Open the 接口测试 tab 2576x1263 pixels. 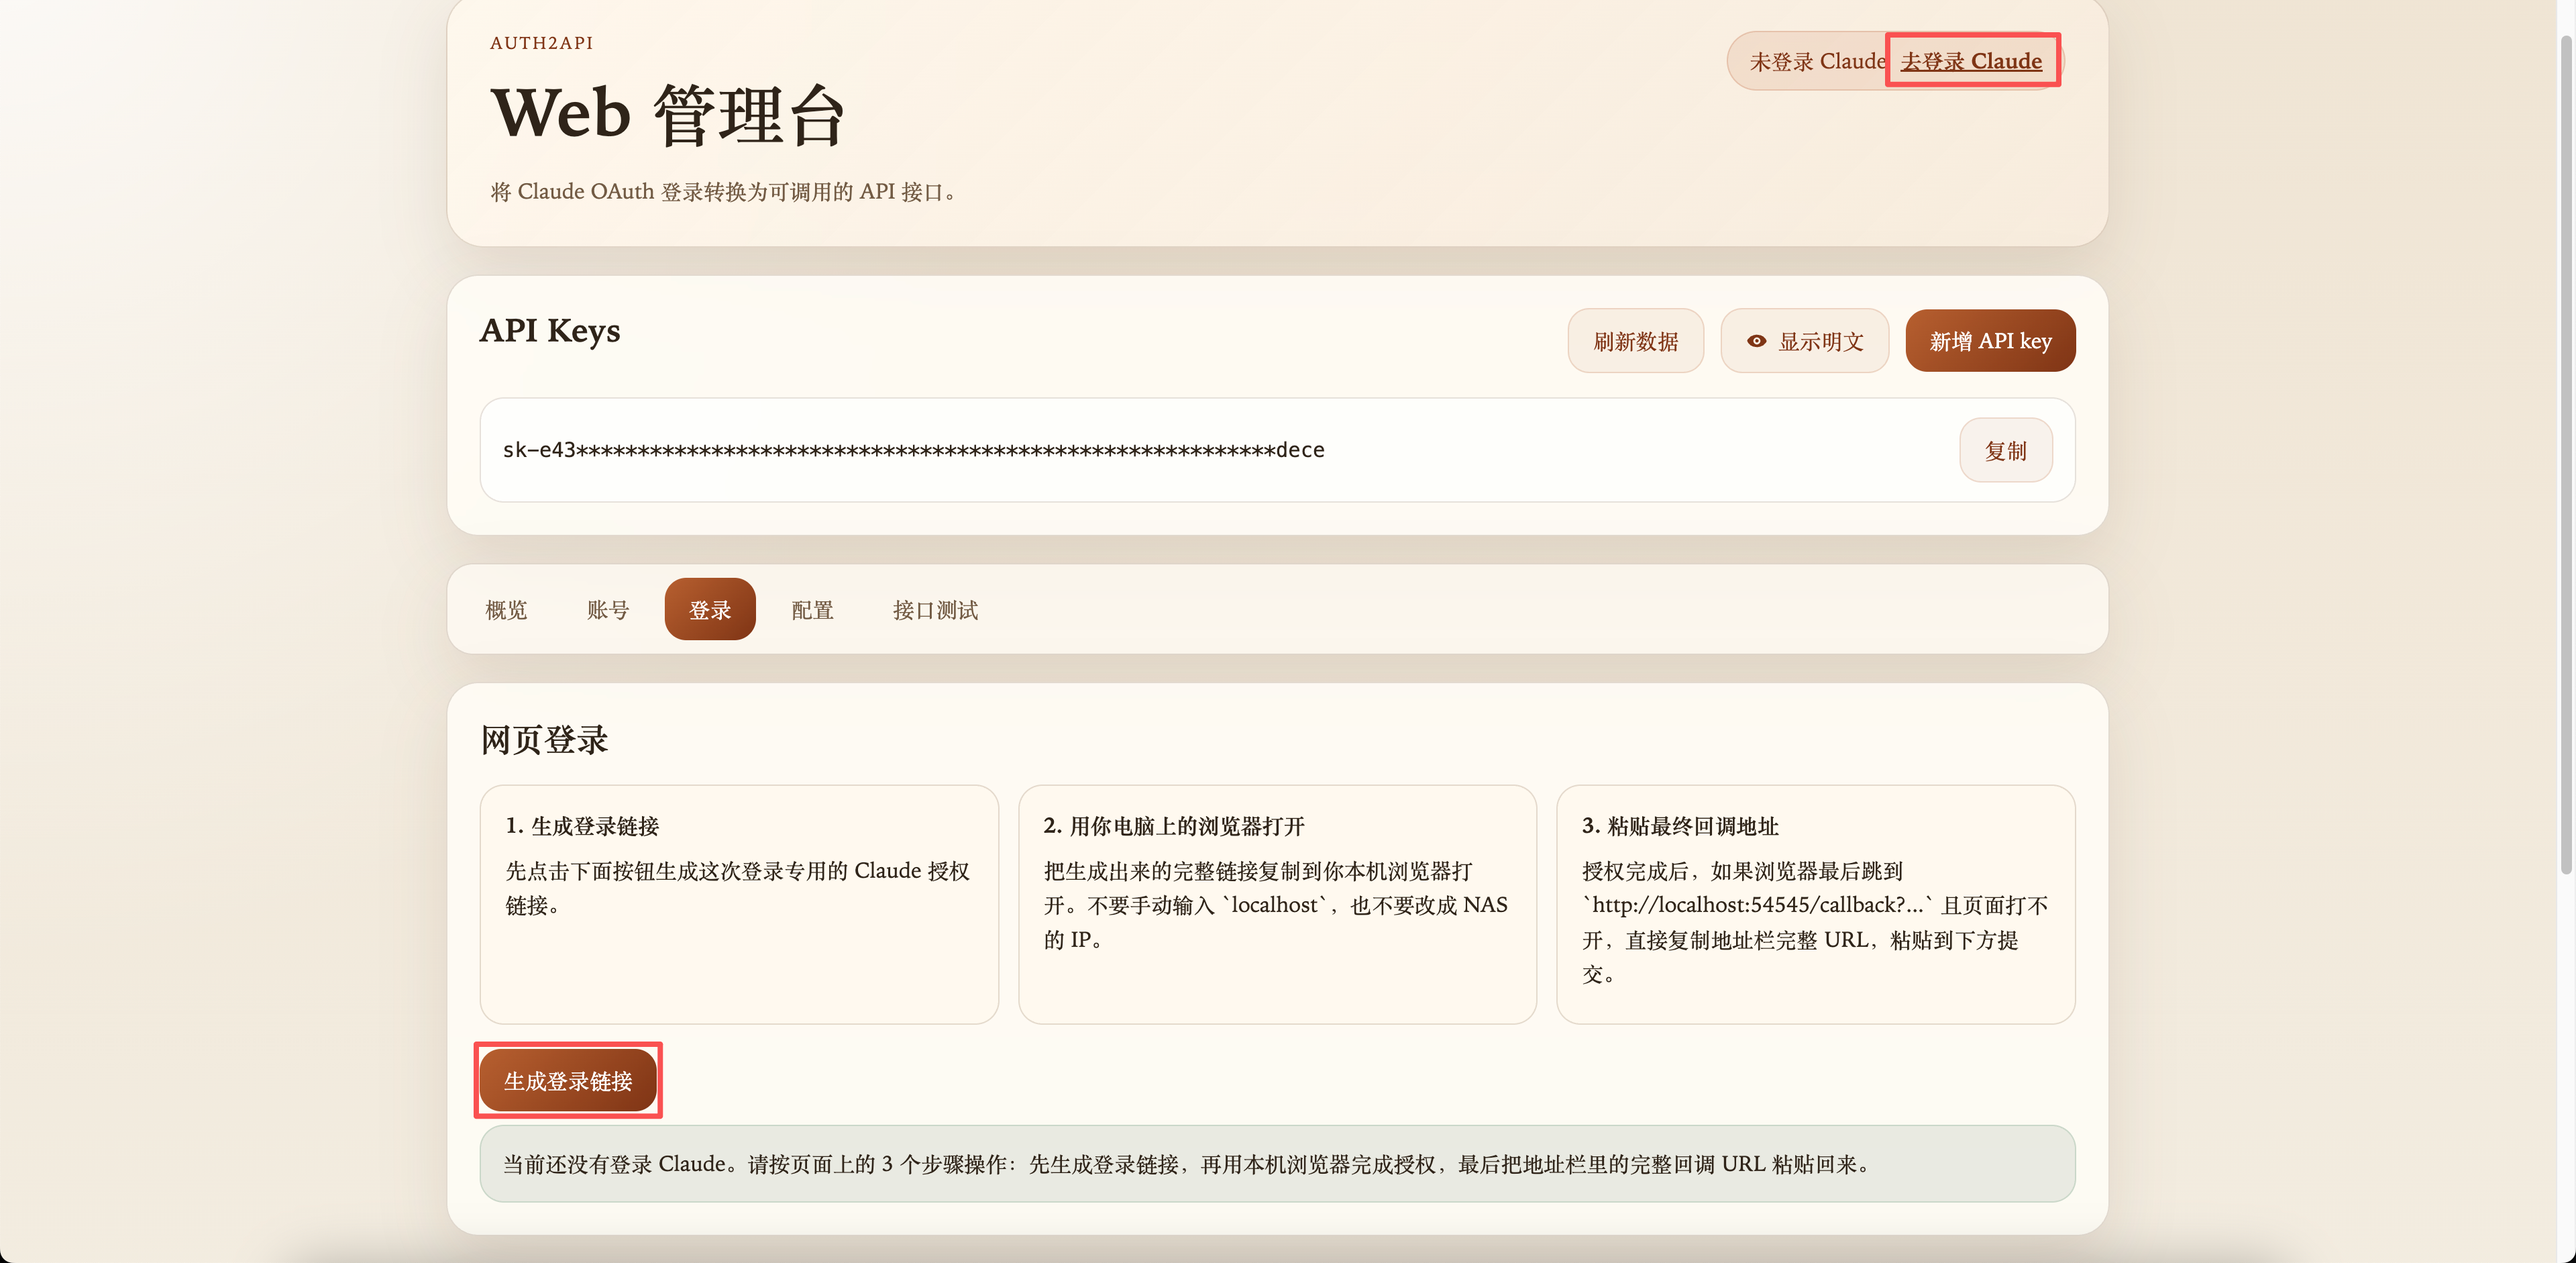click(x=935, y=609)
